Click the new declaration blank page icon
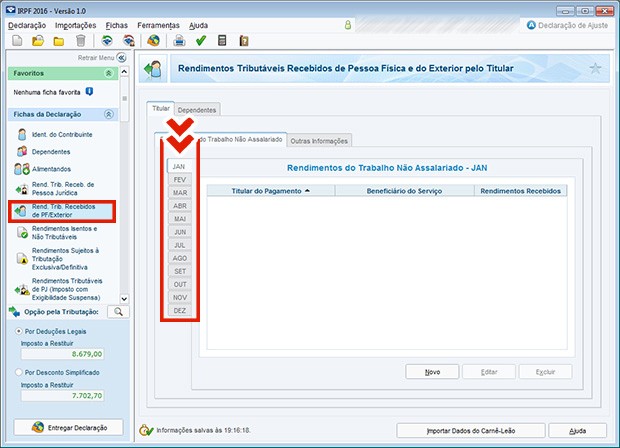Screen dimensions: 620x448 [x=15, y=41]
